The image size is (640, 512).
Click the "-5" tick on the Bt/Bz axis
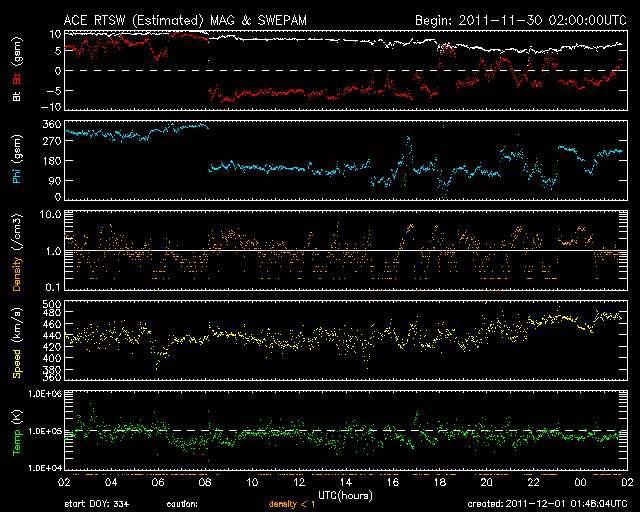click(53, 90)
